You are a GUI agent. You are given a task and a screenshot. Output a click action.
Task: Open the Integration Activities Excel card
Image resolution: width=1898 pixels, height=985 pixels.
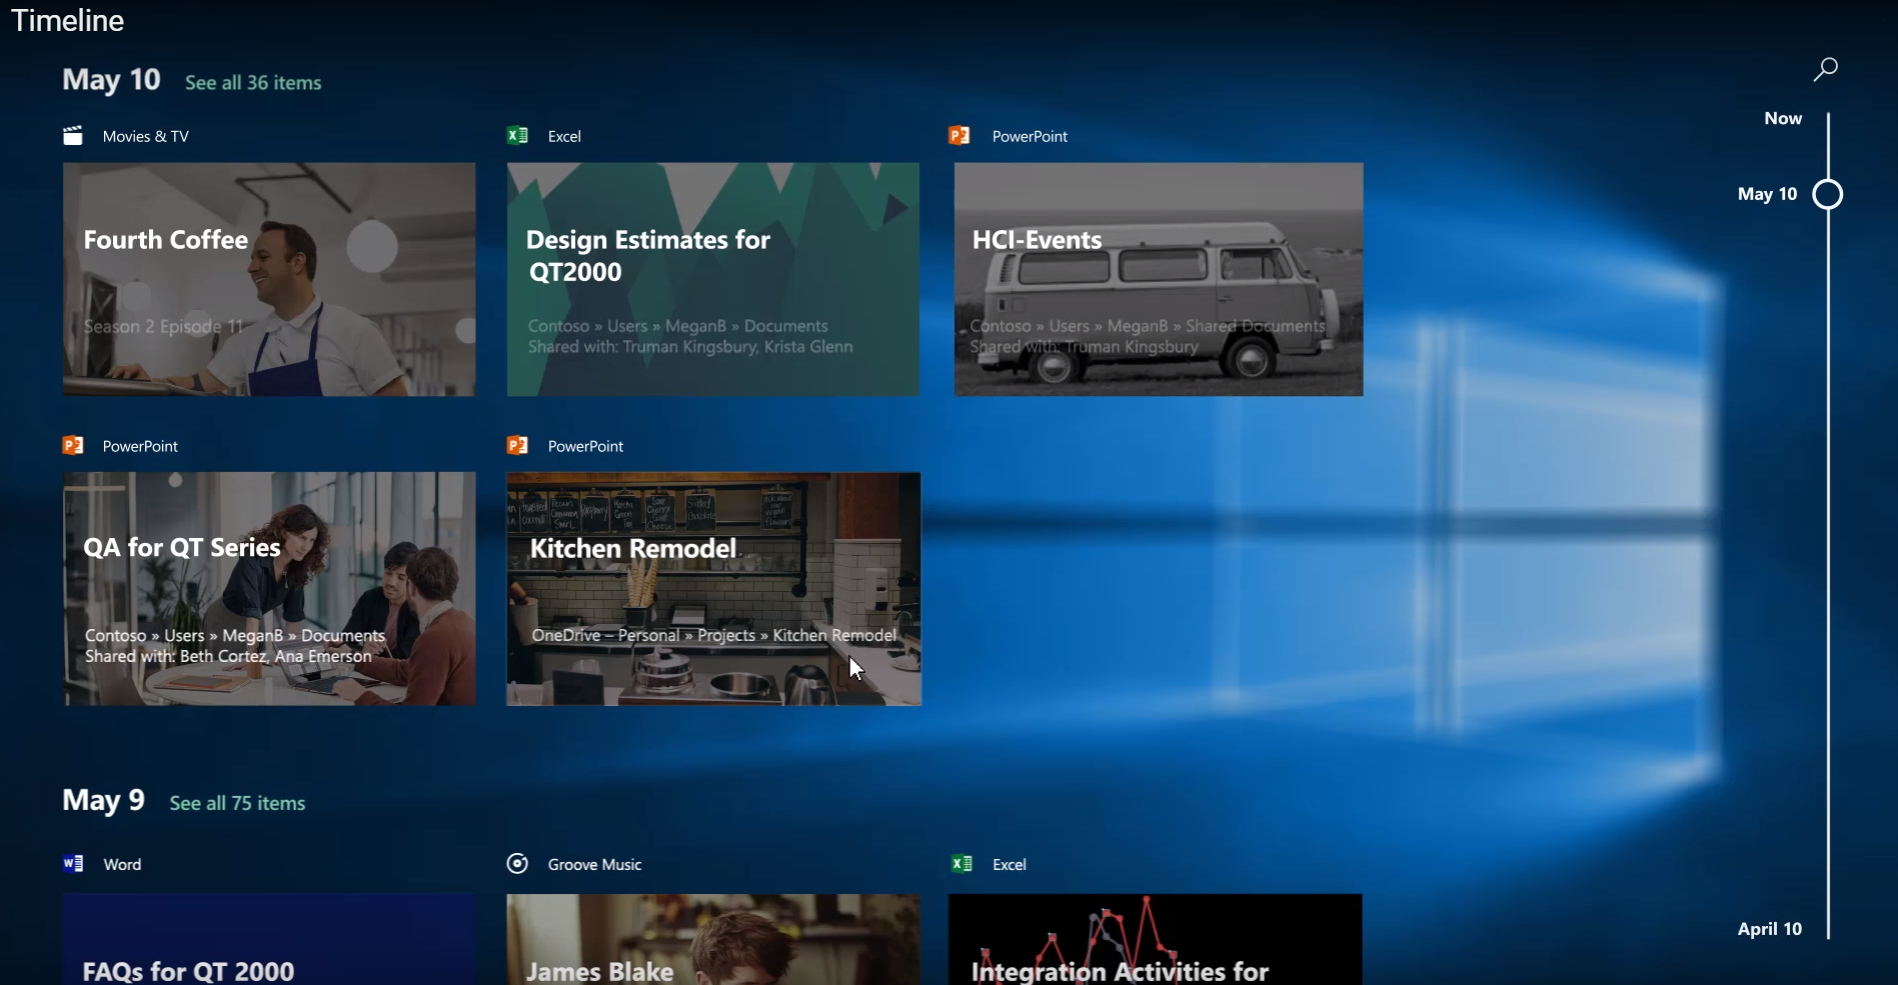click(1155, 939)
